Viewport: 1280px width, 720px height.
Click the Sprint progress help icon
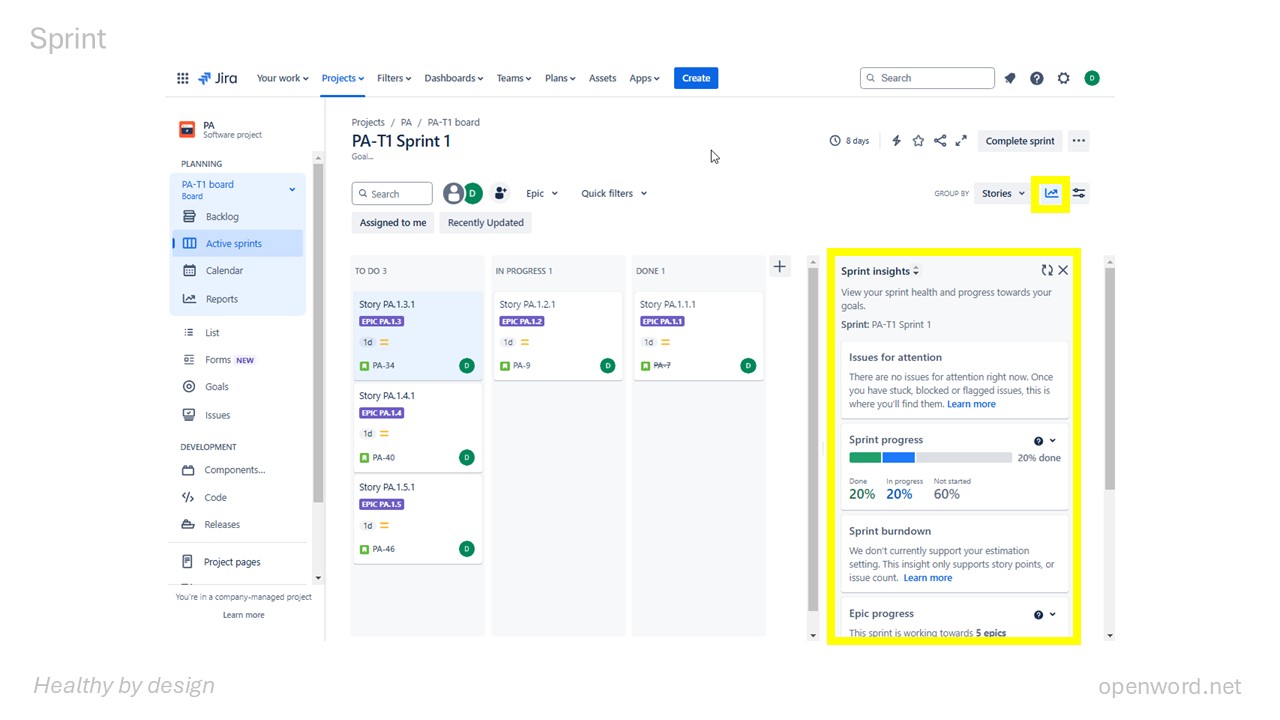[x=1038, y=441]
